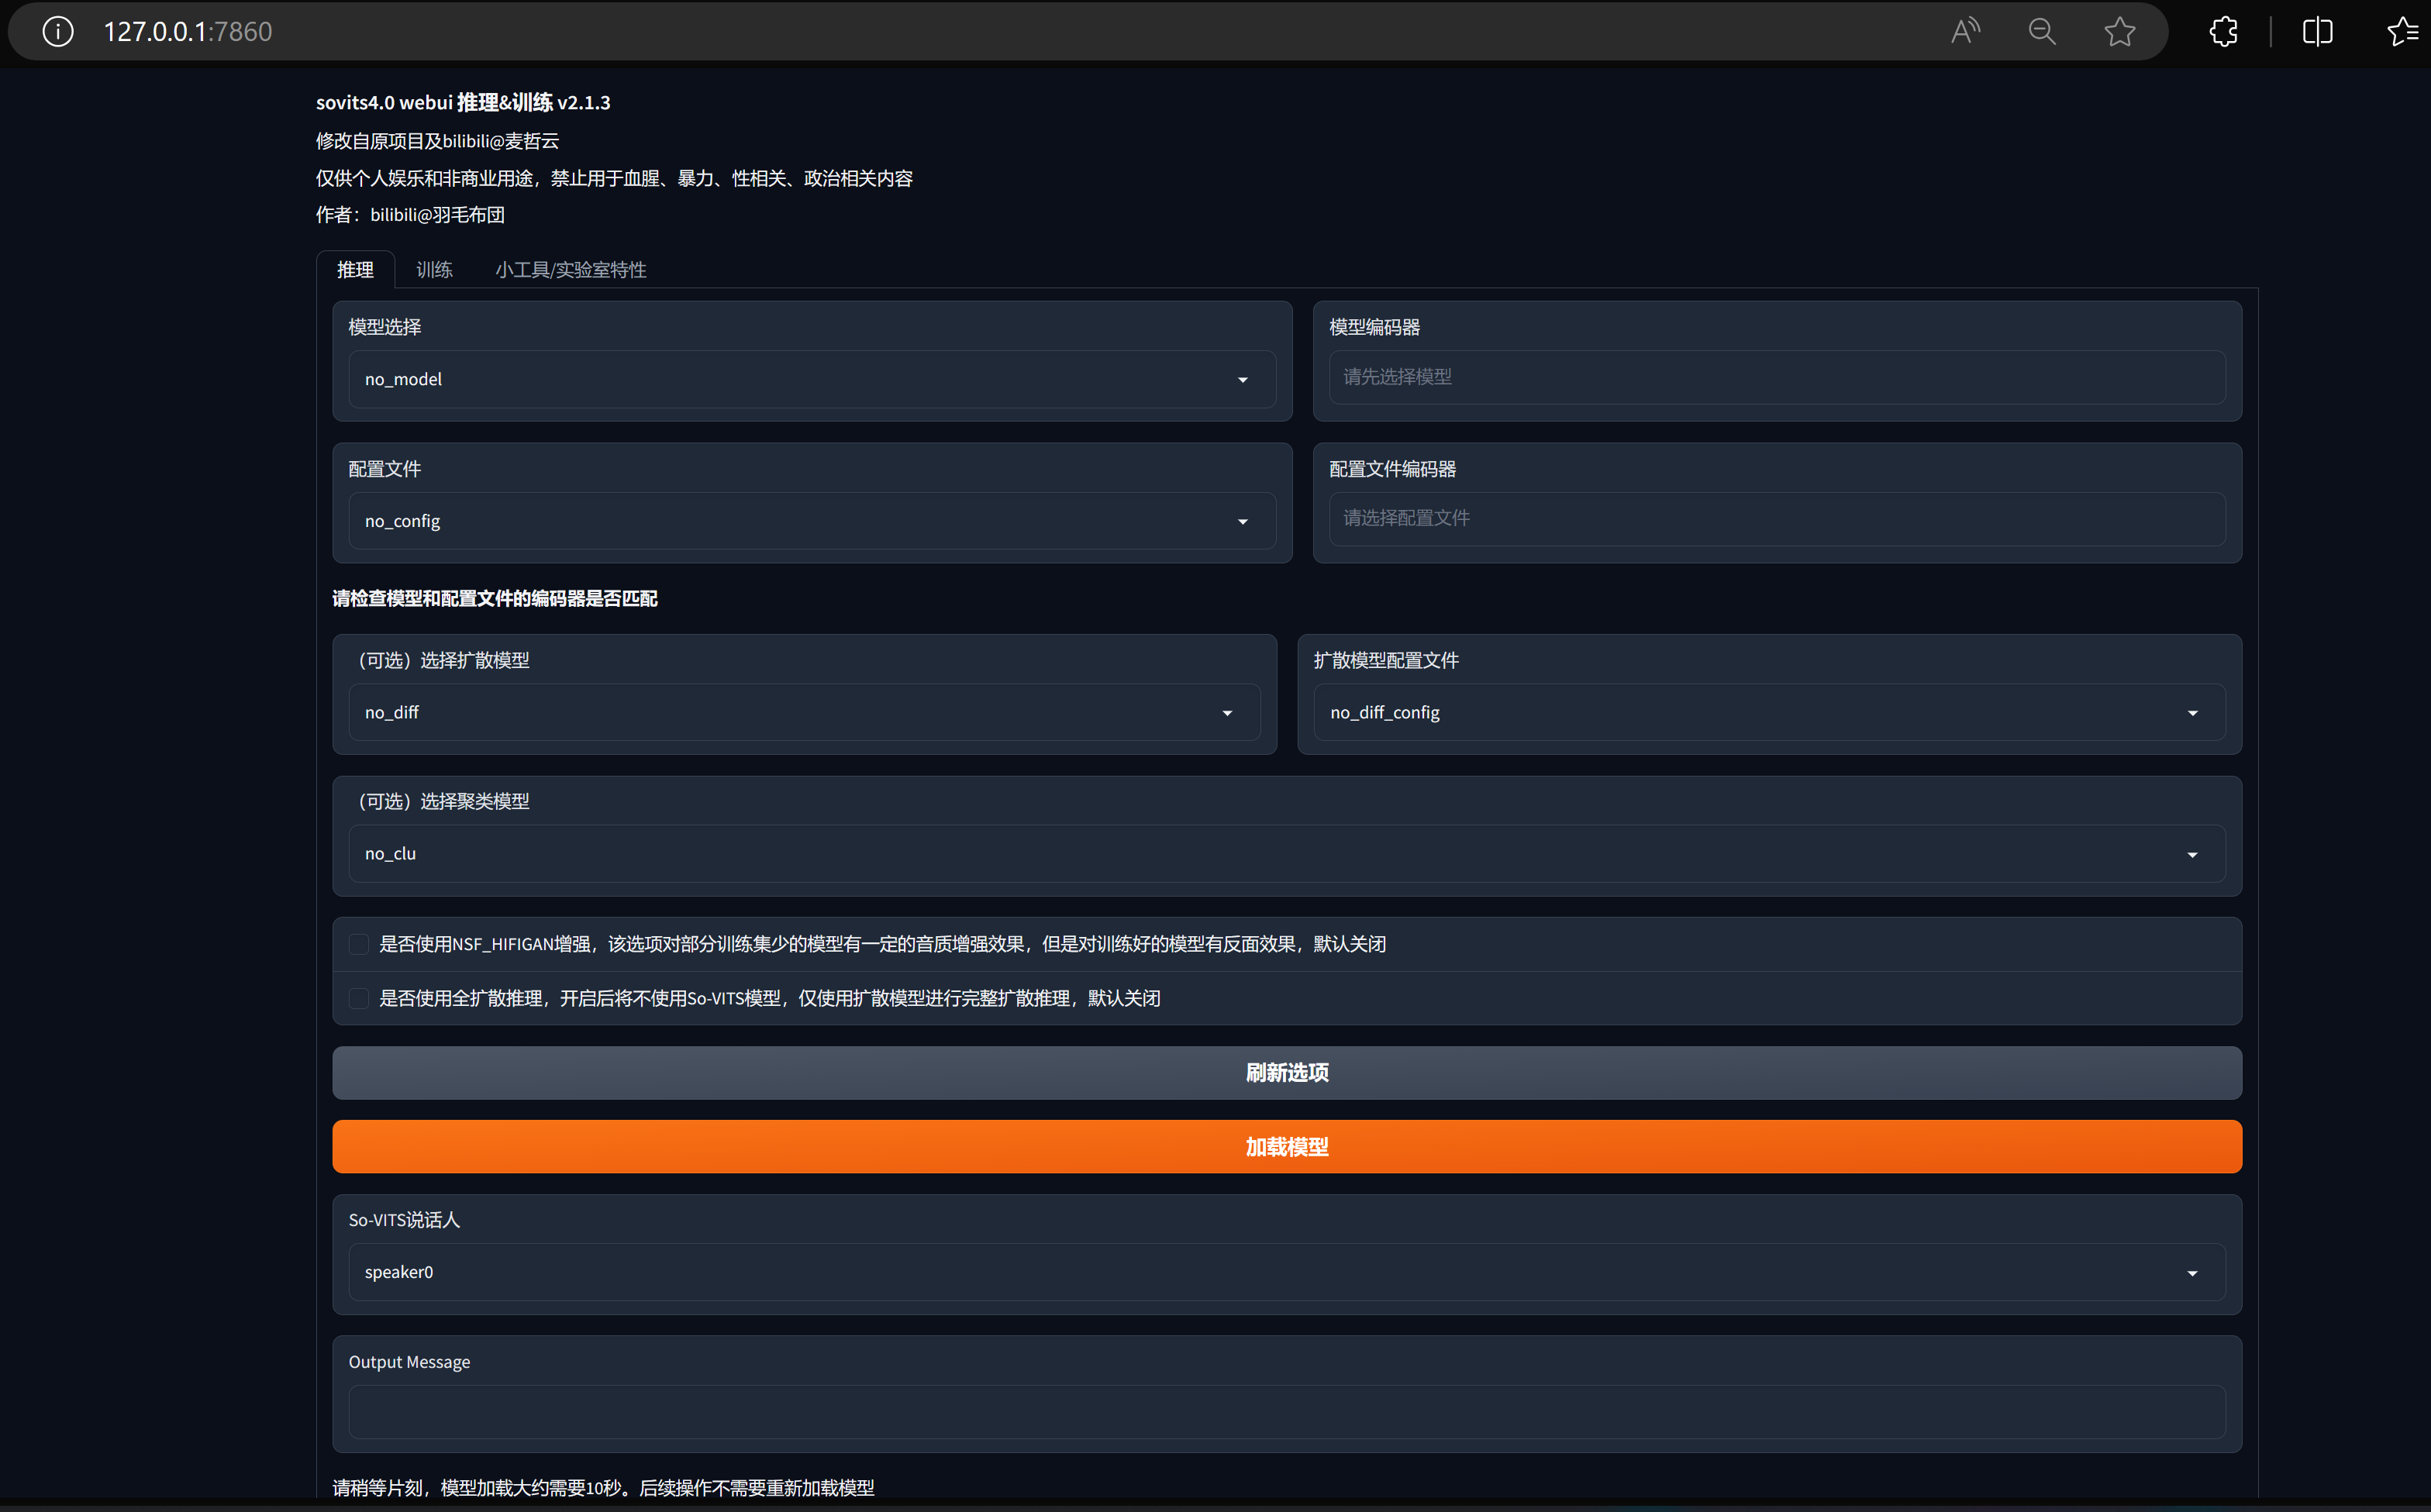Viewport: 2431px width, 1512px height.
Task: Add page to favorites with star icon
Action: pos(2119,32)
